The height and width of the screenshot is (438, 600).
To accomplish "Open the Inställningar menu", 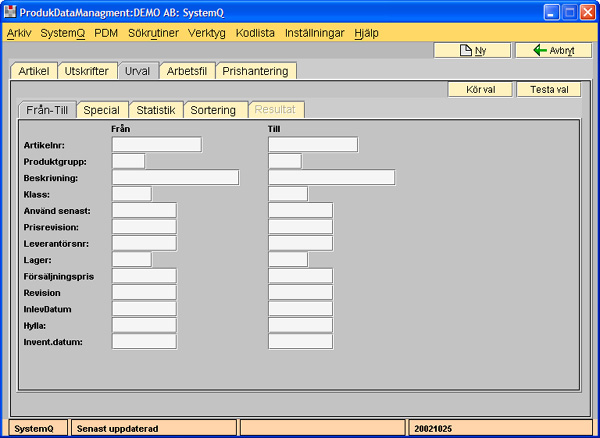I will pyautogui.click(x=315, y=33).
